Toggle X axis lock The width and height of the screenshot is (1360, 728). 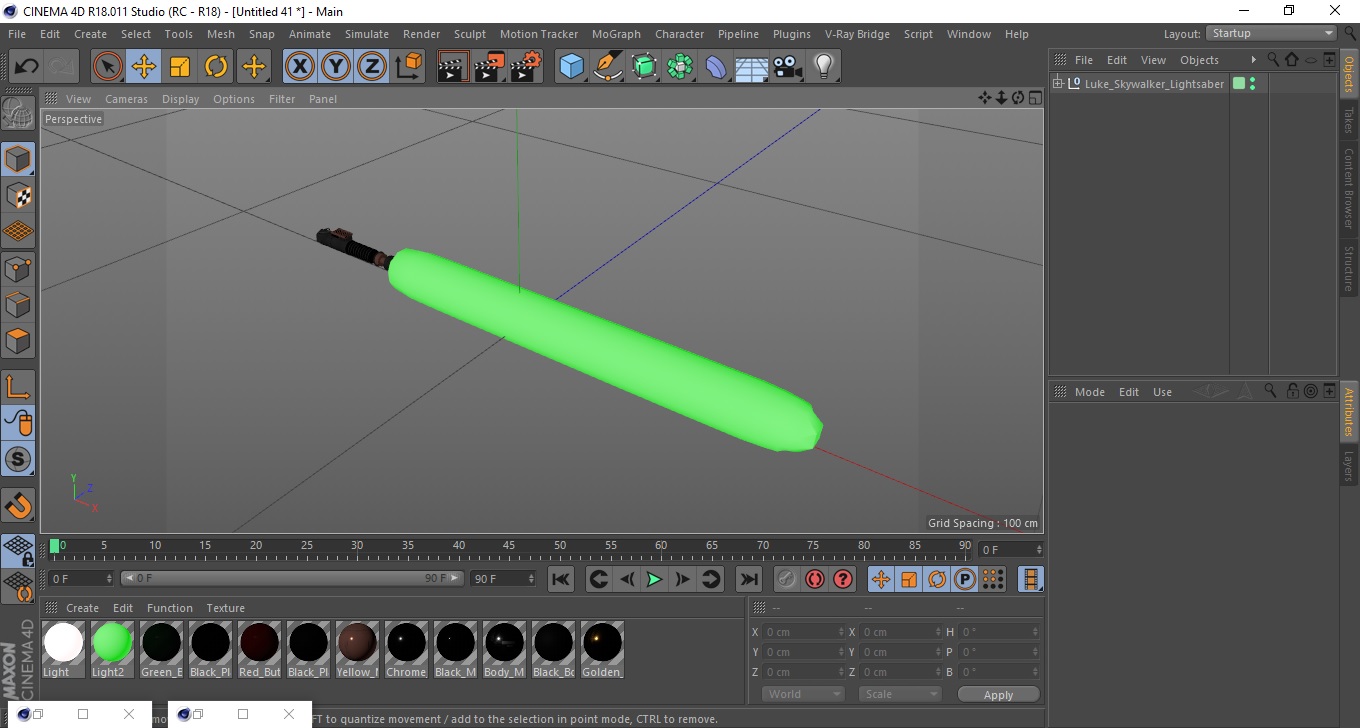(300, 67)
